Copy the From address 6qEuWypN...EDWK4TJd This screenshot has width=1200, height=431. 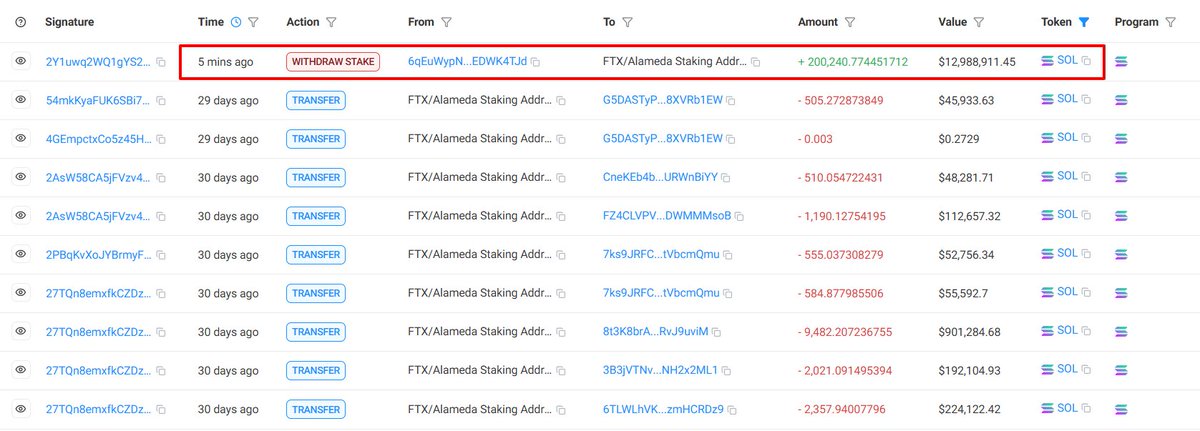(x=536, y=62)
